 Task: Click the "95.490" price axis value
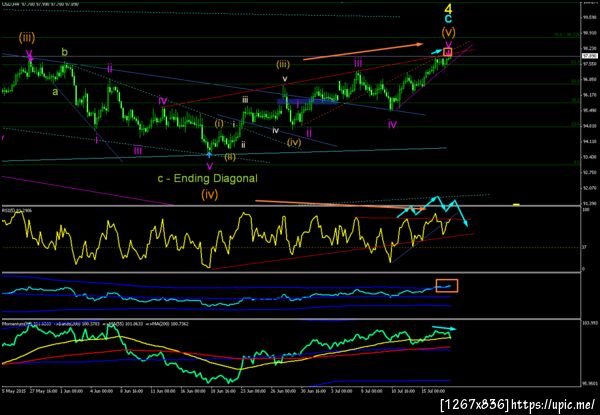coord(589,111)
